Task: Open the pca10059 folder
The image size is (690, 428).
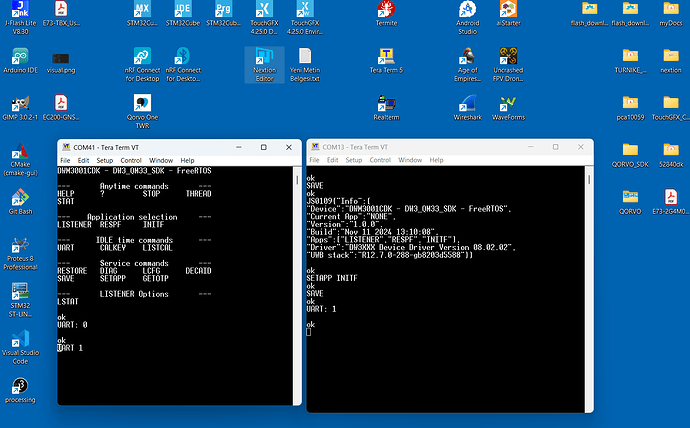Action: [x=630, y=108]
